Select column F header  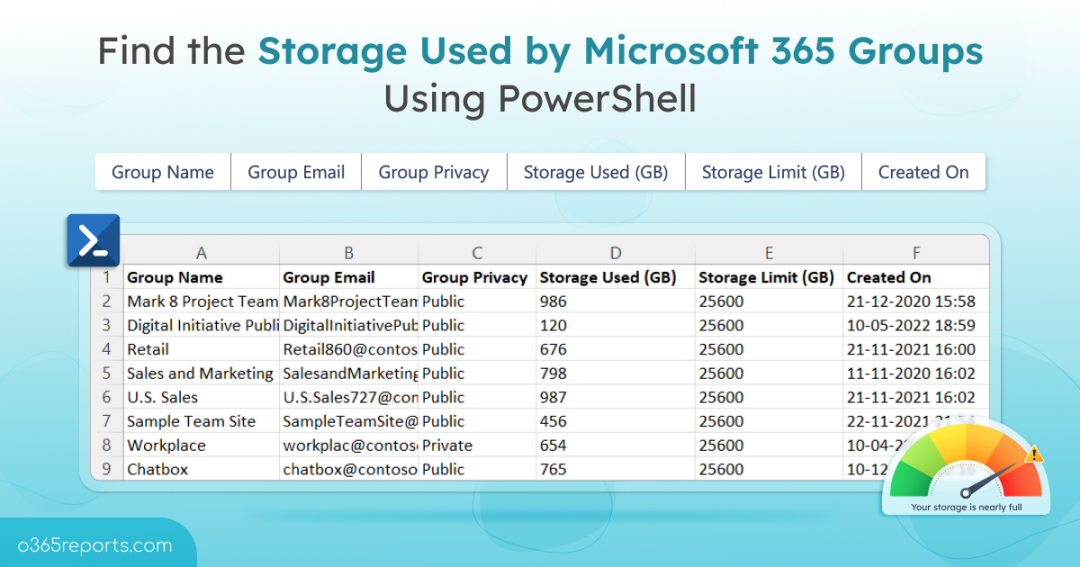[x=915, y=253]
